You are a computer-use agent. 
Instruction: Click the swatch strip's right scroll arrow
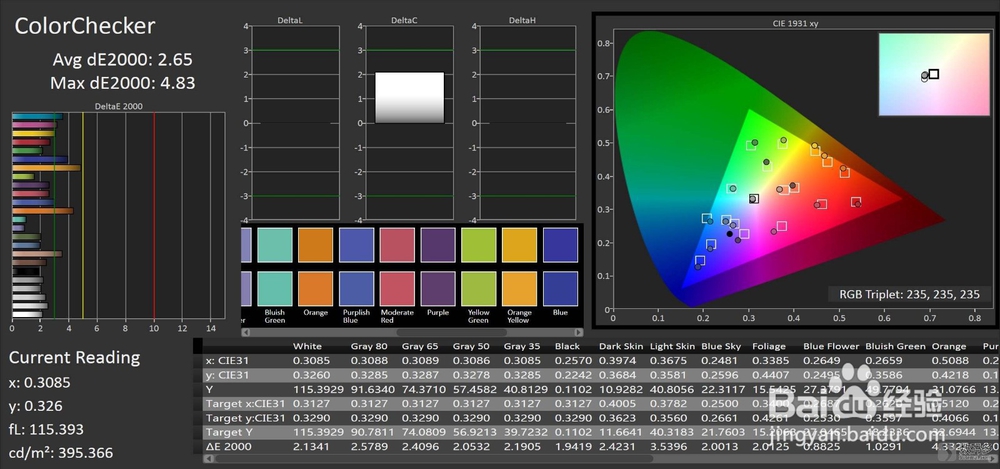click(578, 332)
